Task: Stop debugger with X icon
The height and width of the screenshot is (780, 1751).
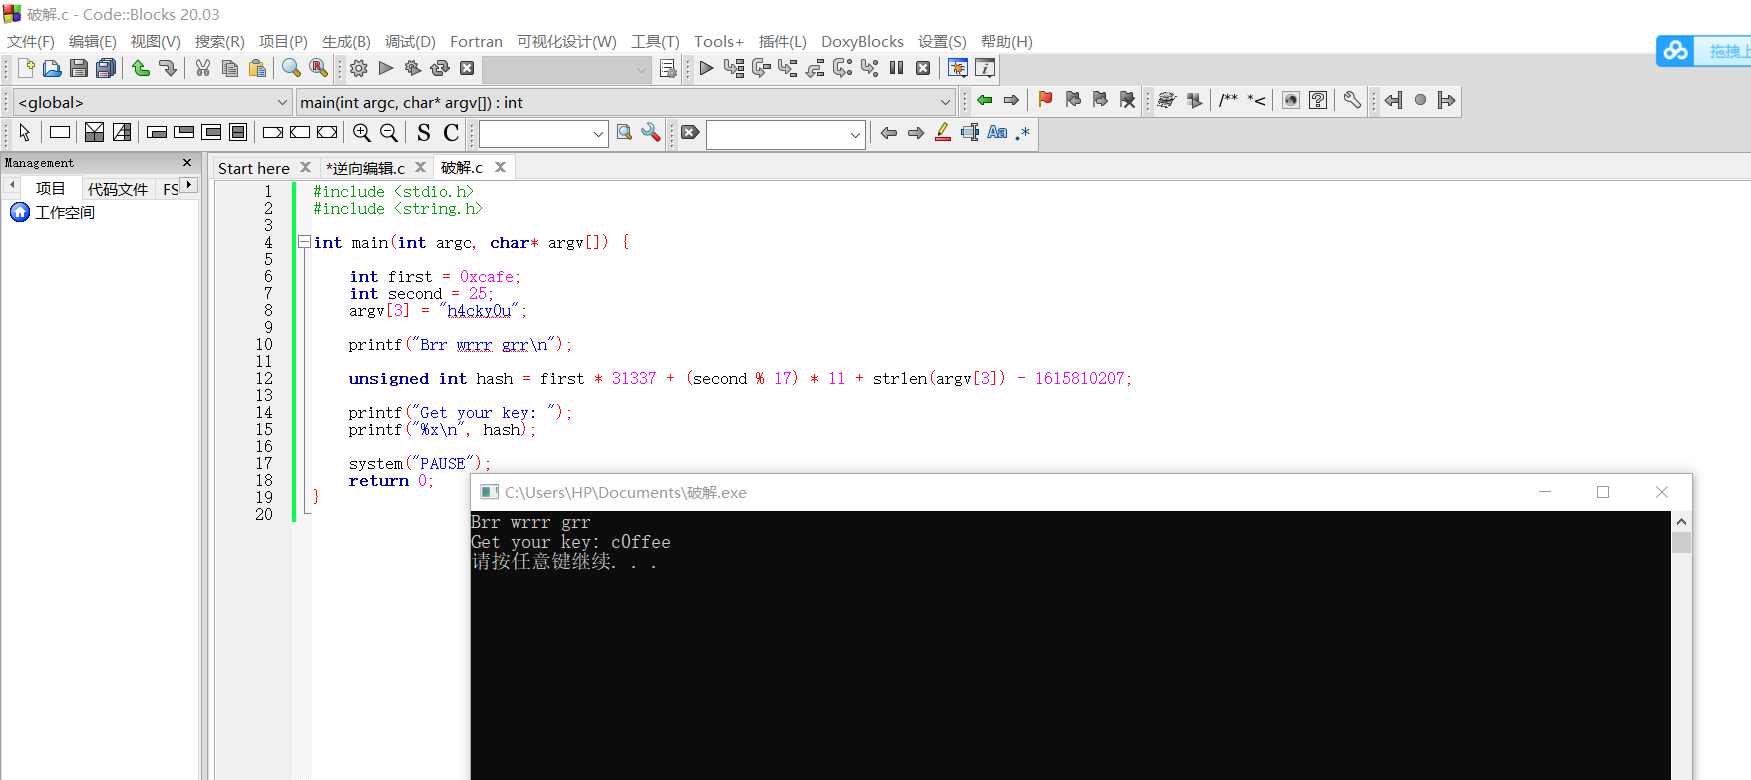Action: [923, 68]
